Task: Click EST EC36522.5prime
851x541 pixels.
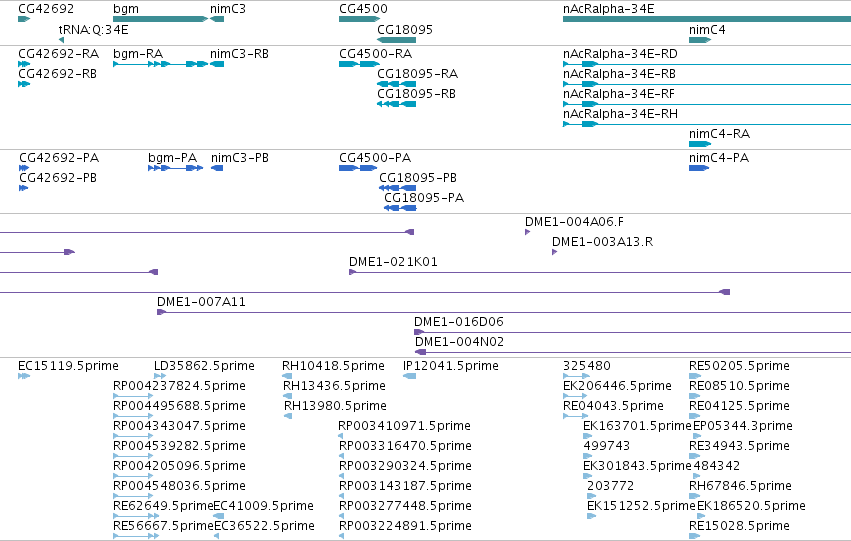Action: click(x=264, y=527)
